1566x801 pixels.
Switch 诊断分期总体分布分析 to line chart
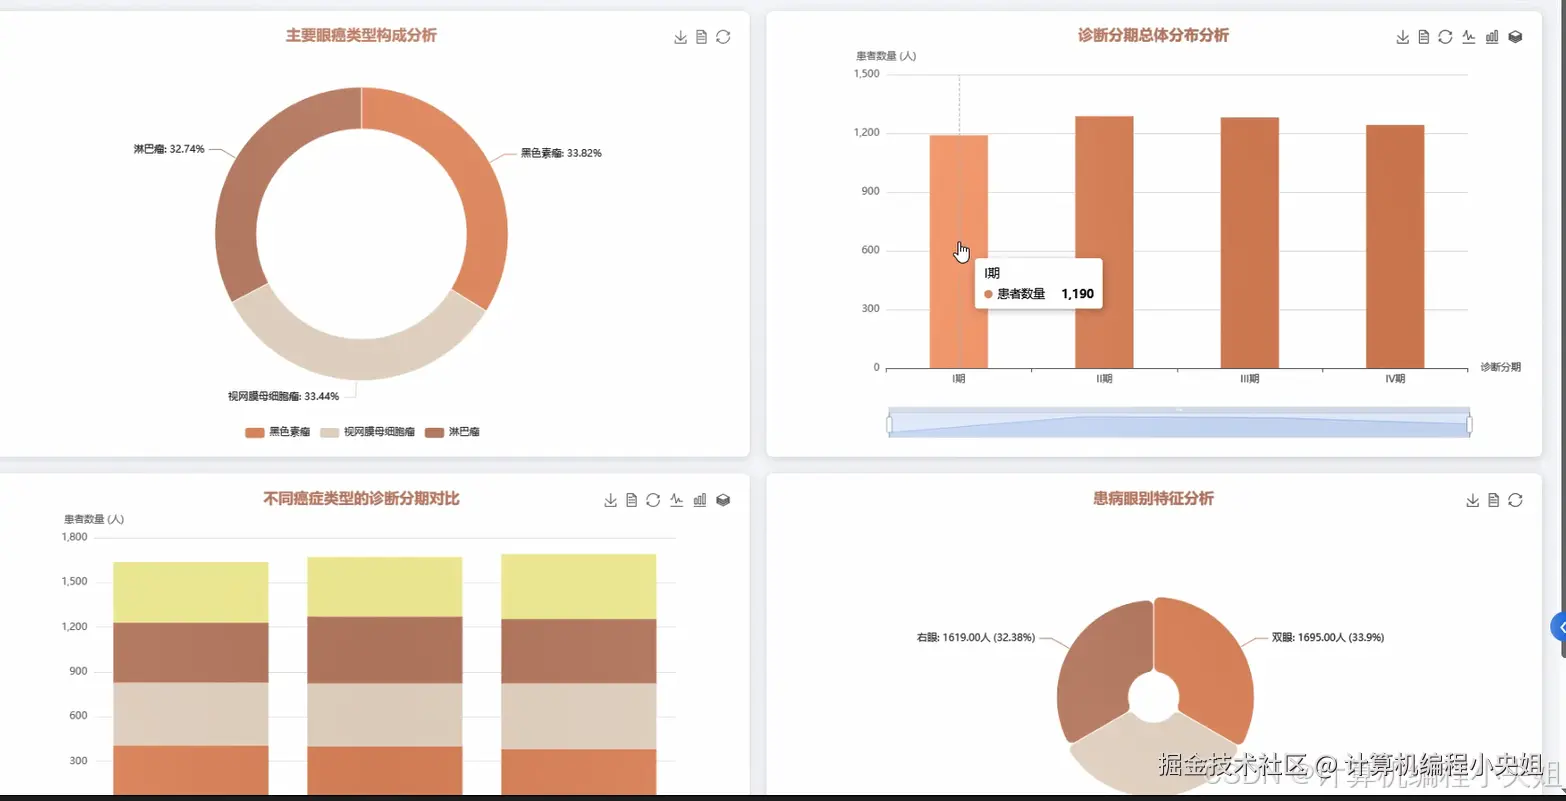tap(1469, 37)
